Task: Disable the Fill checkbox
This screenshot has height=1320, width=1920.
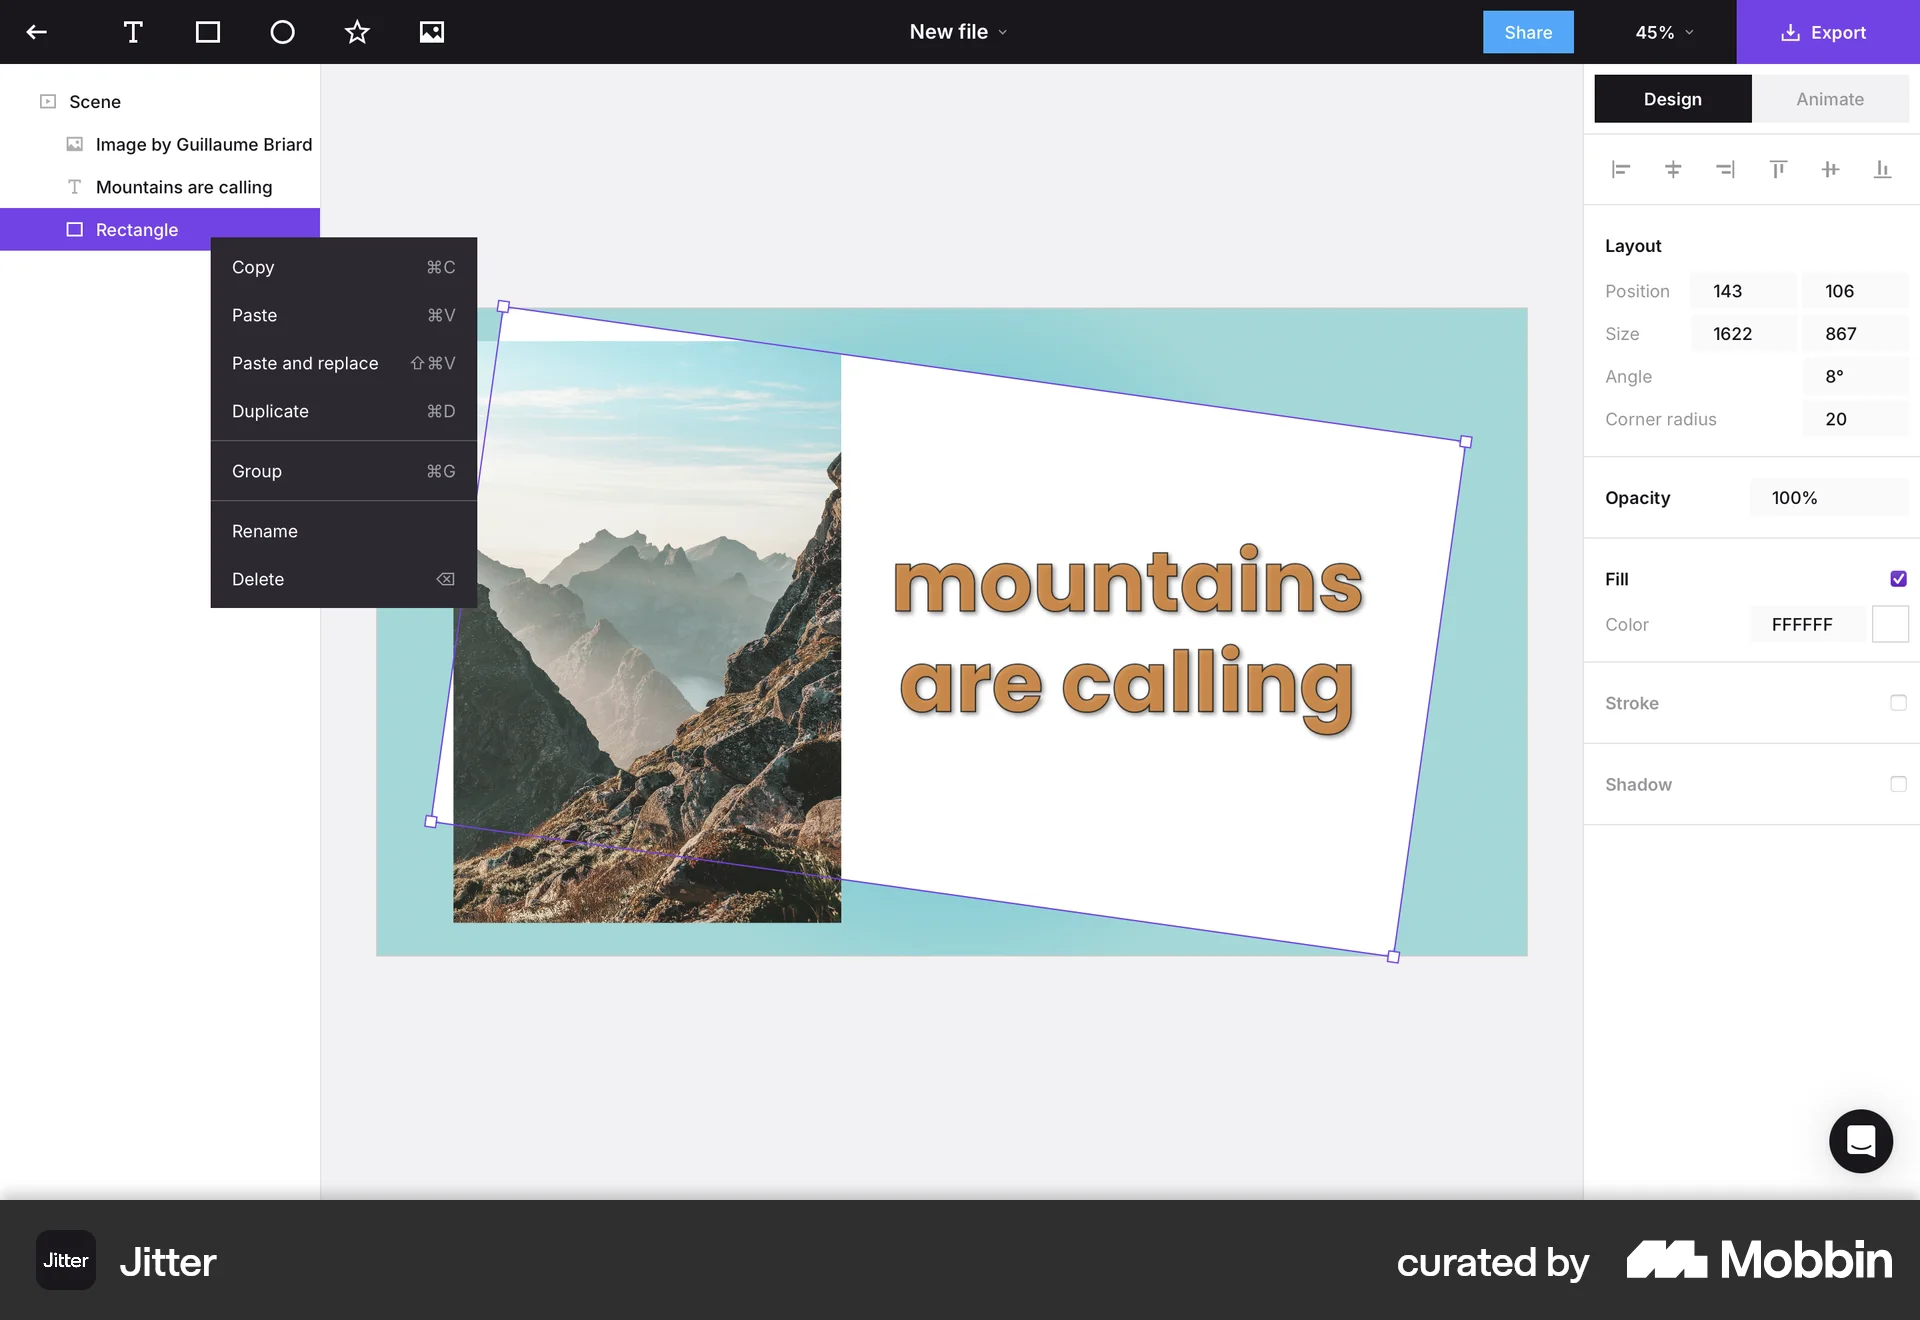Action: pos(1899,579)
